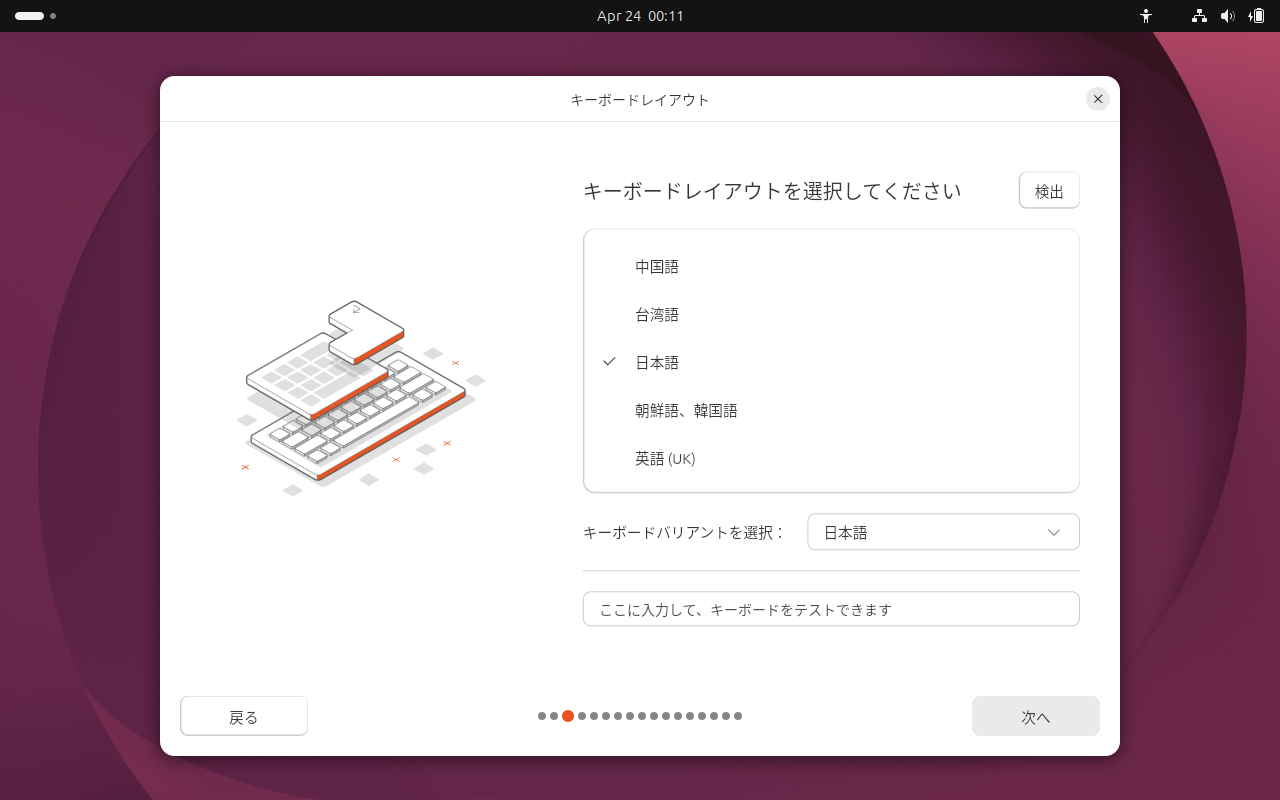
Task: Open the accessibility menu in top bar
Action: pyautogui.click(x=1146, y=16)
